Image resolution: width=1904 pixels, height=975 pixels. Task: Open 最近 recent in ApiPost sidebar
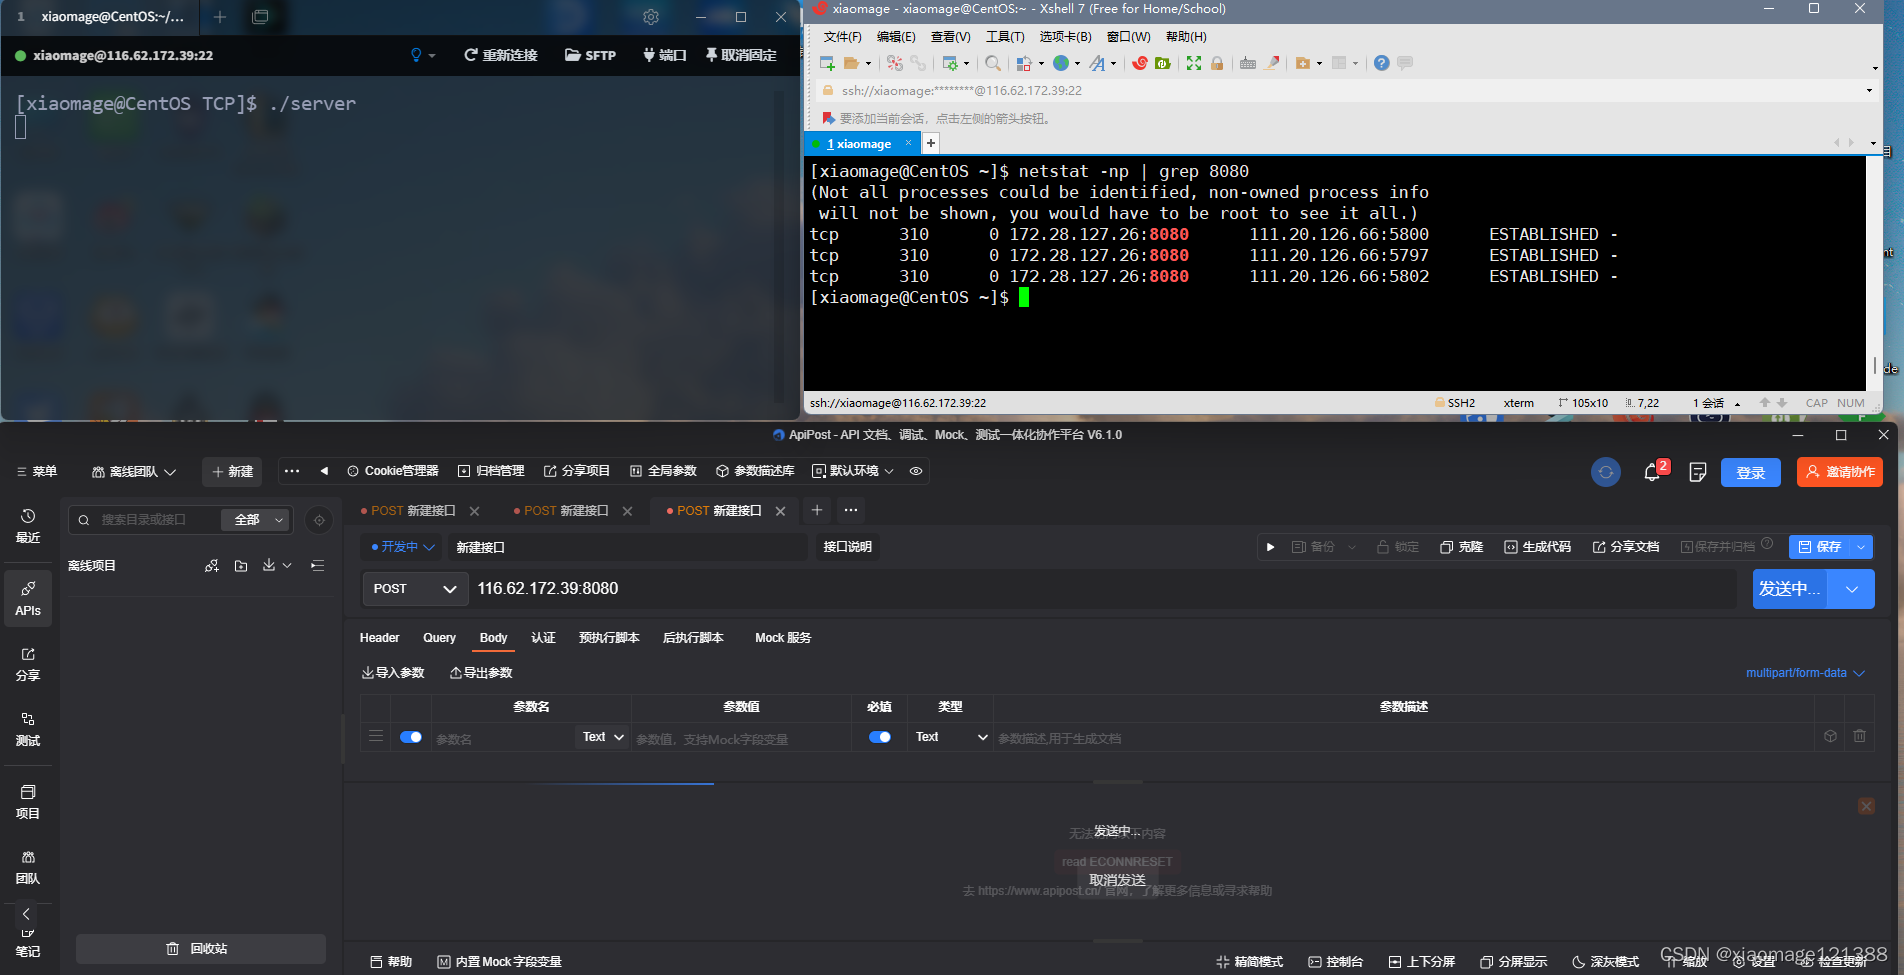pos(28,526)
